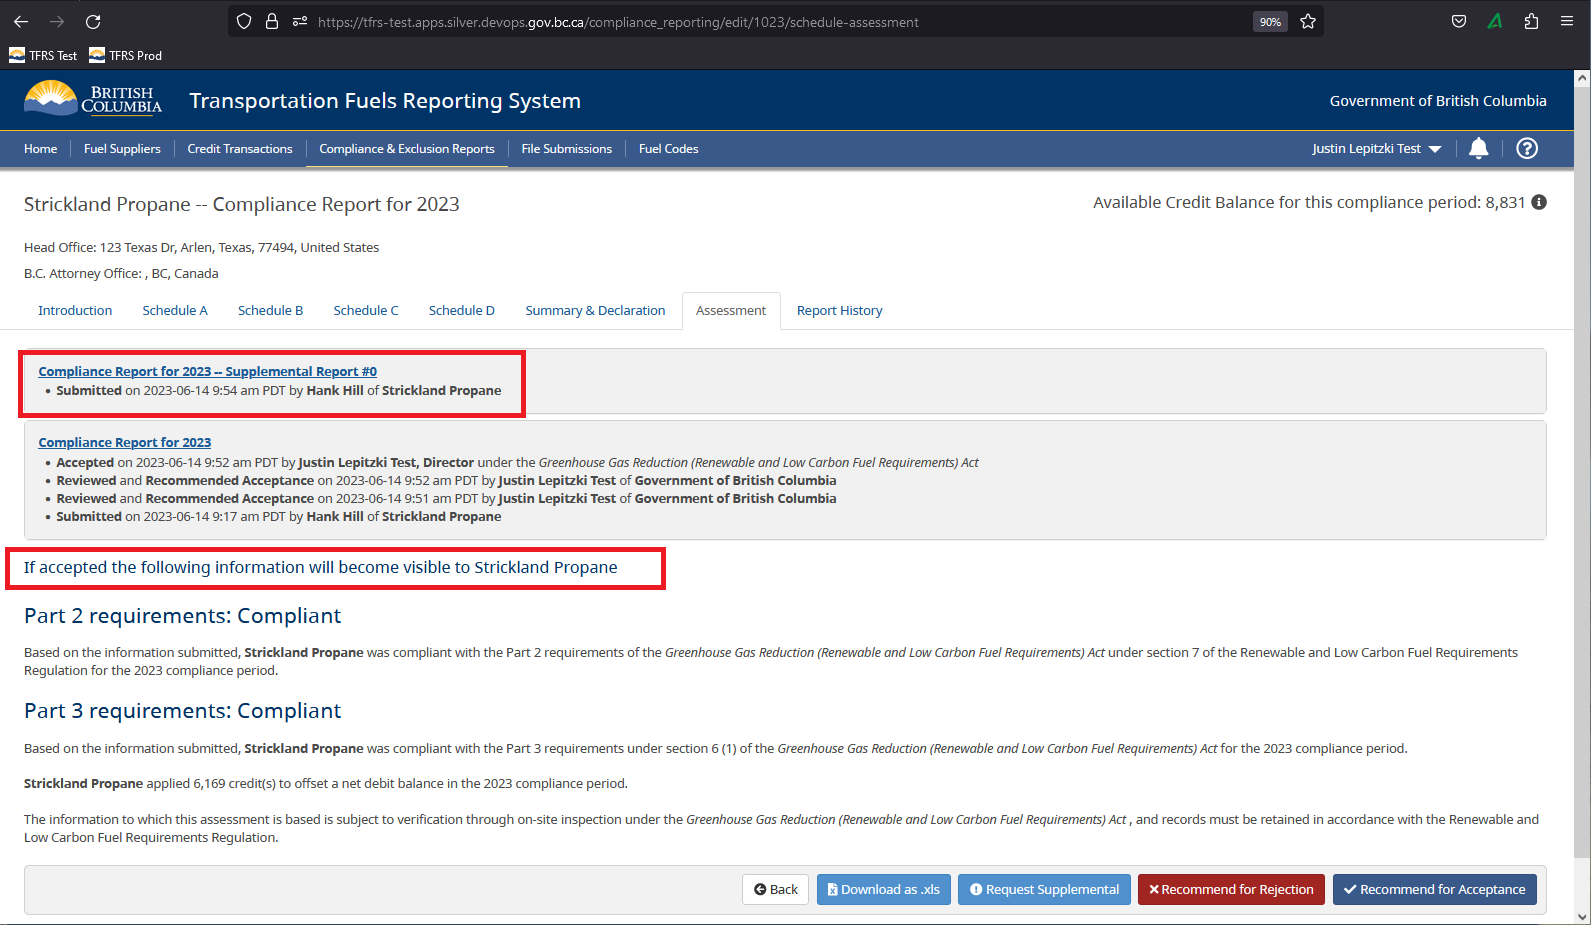Open the original Compliance Report for 2023 link
The image size is (1591, 925).
coord(125,442)
